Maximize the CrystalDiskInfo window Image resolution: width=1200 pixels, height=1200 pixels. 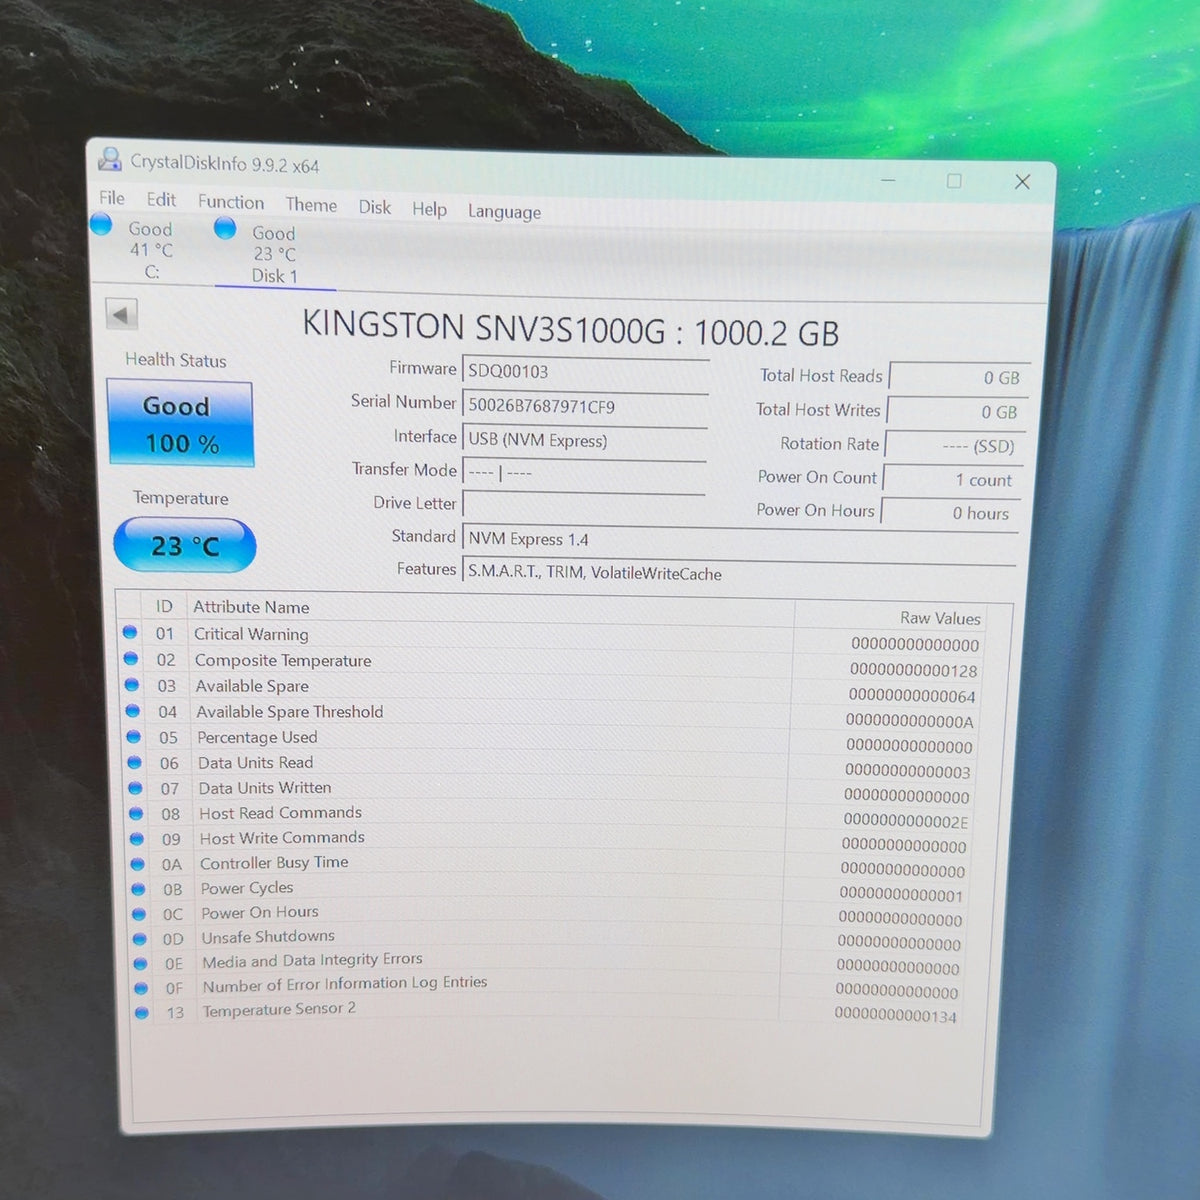click(x=954, y=181)
